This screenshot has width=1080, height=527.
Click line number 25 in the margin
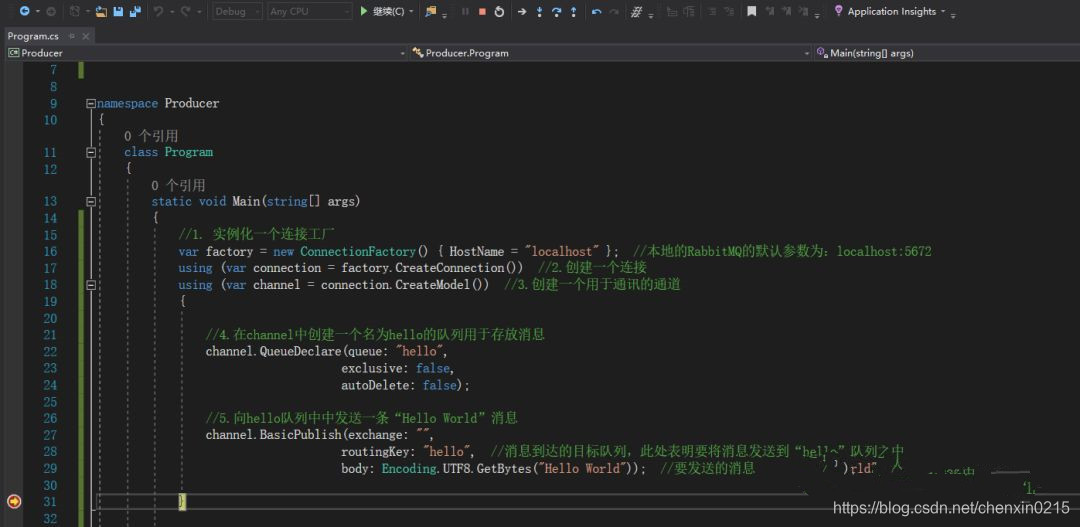[50, 402]
